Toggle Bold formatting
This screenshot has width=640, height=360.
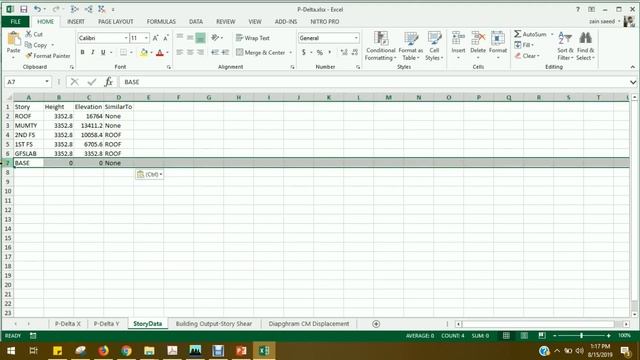82,52
